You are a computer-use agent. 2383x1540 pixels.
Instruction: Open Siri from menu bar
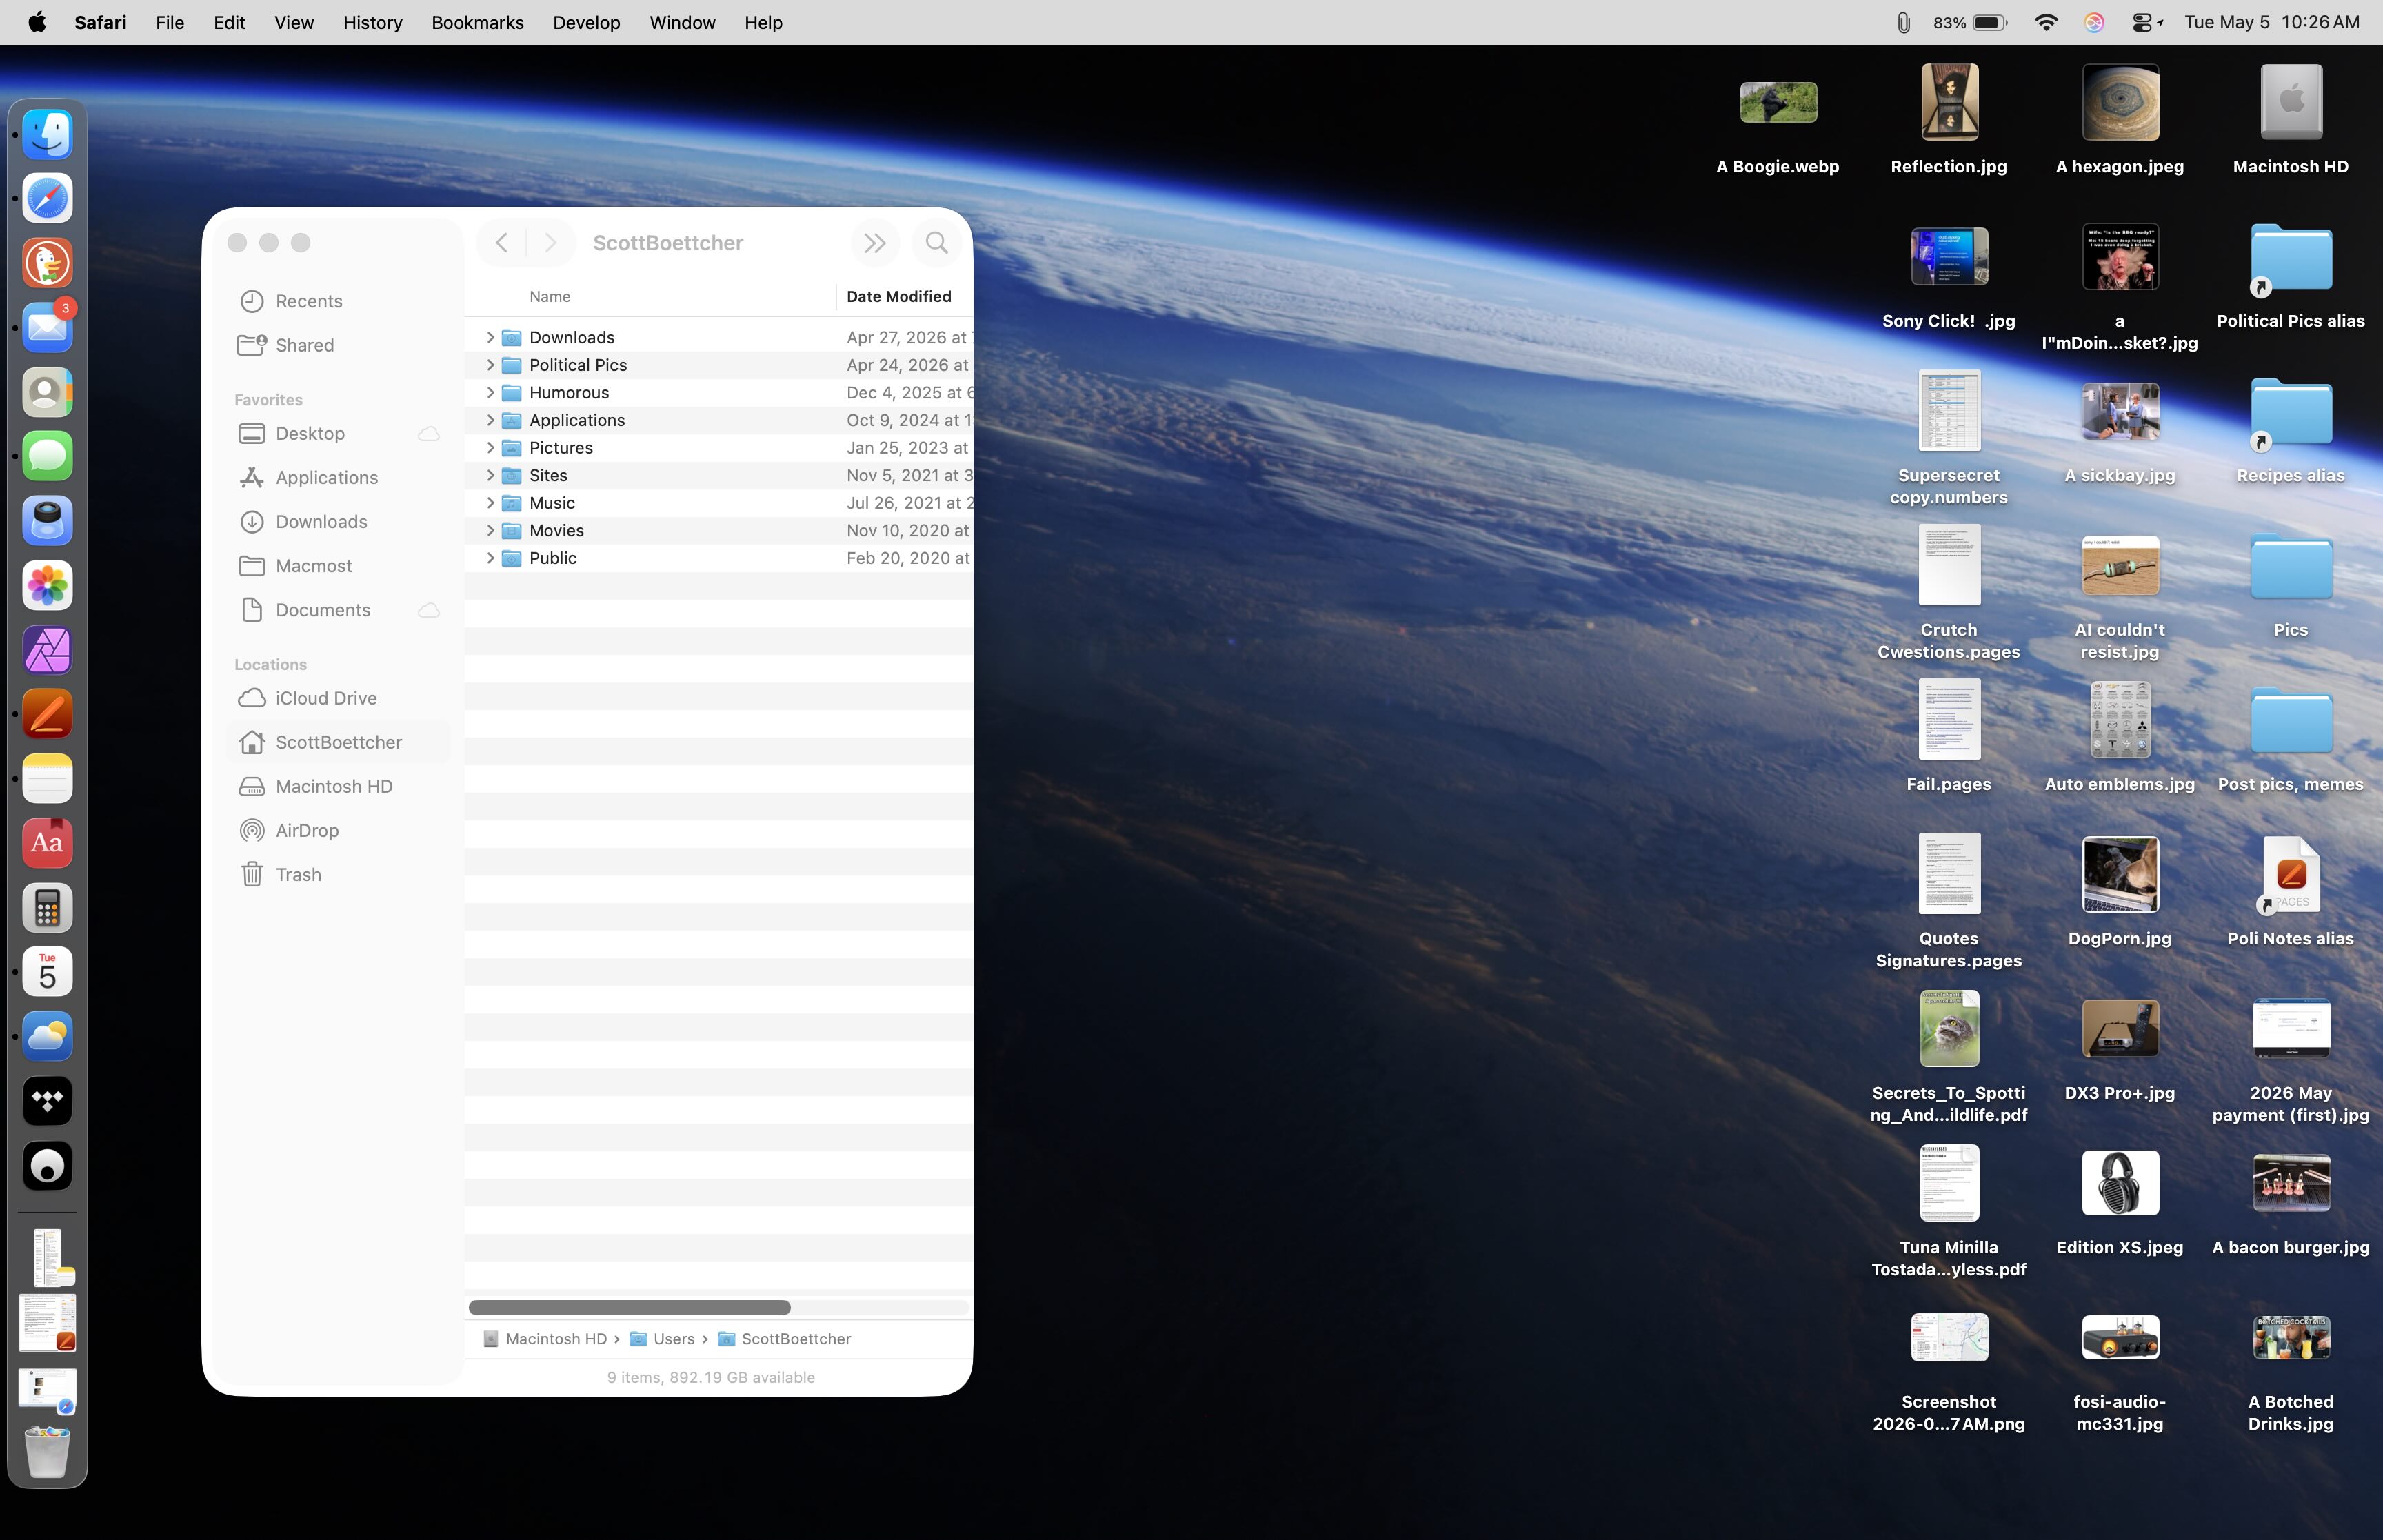point(2094,22)
